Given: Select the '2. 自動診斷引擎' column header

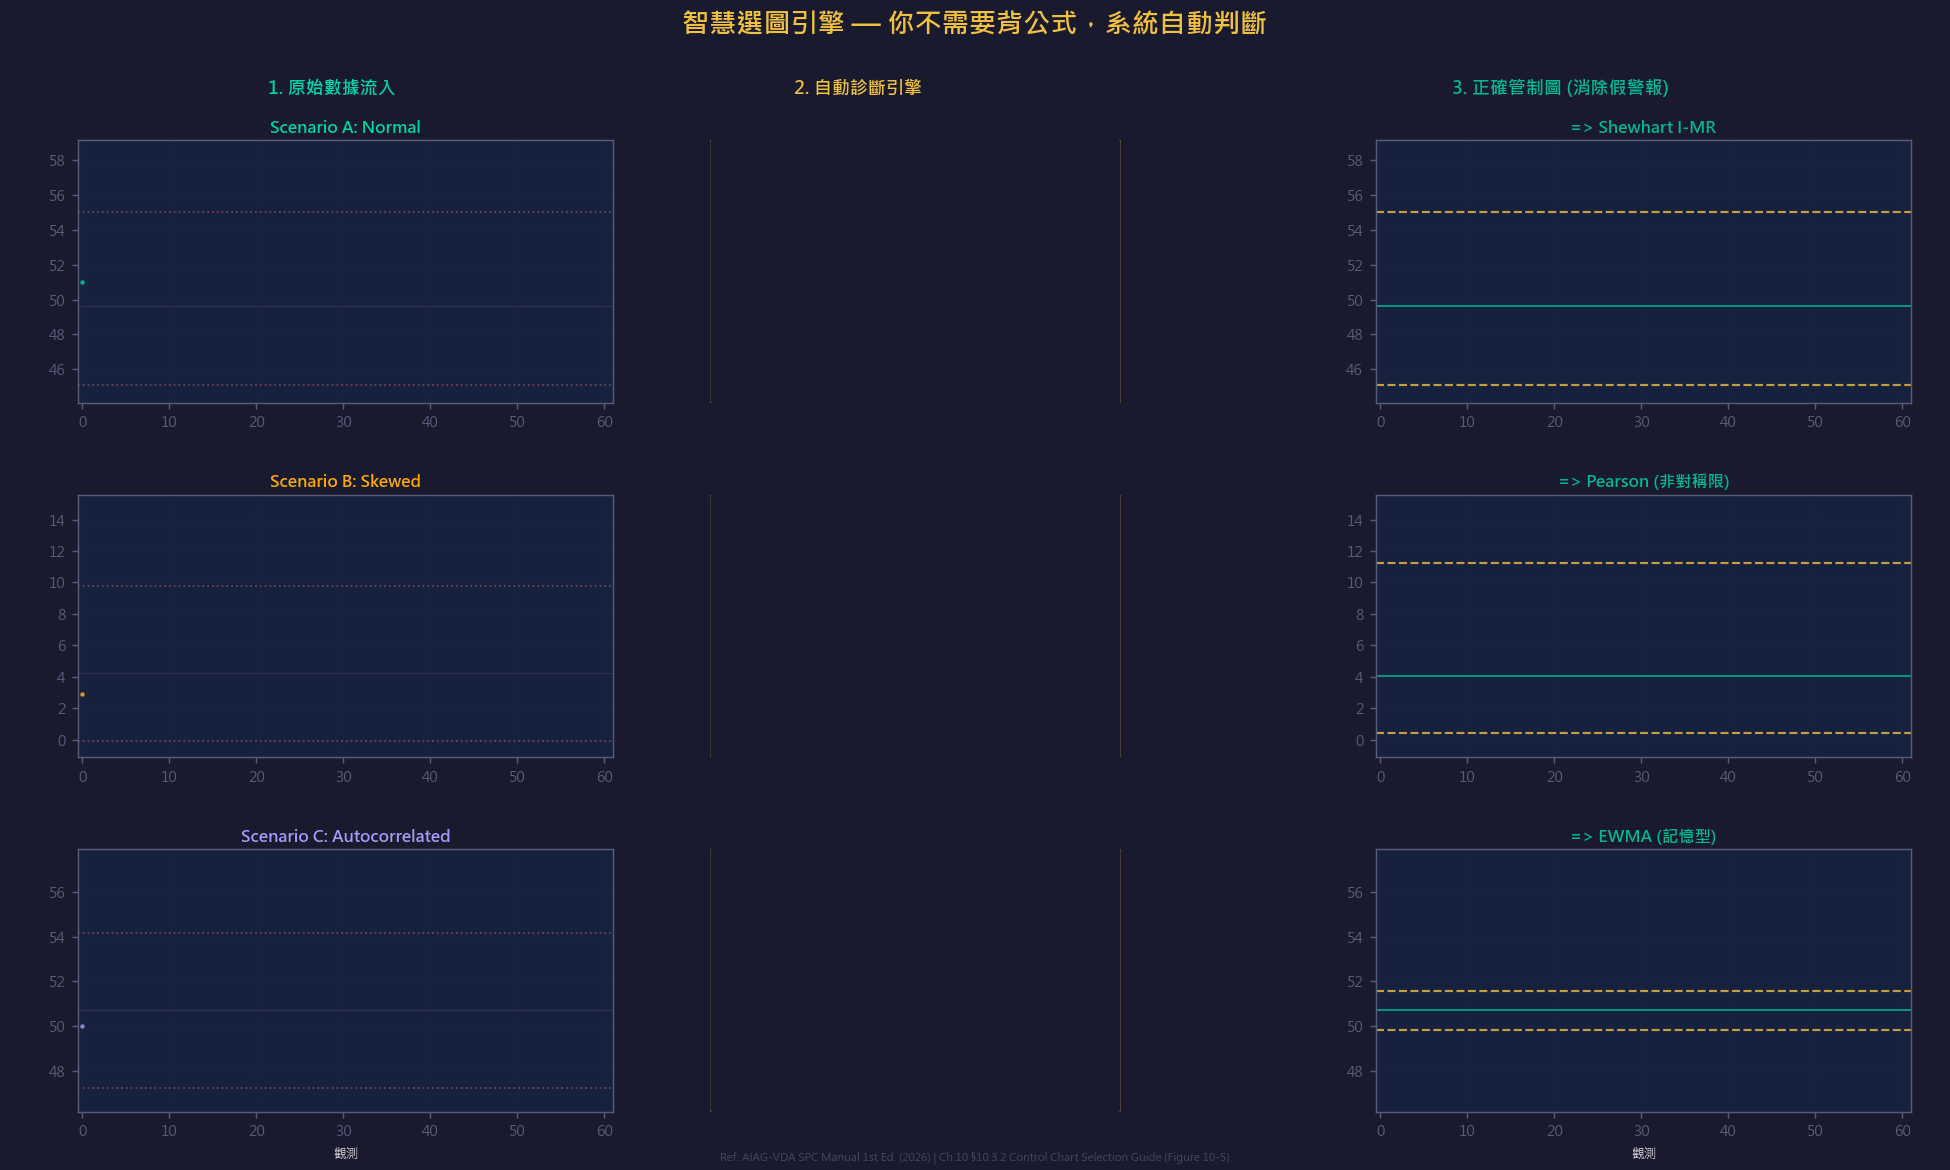Looking at the screenshot, I should [x=858, y=87].
